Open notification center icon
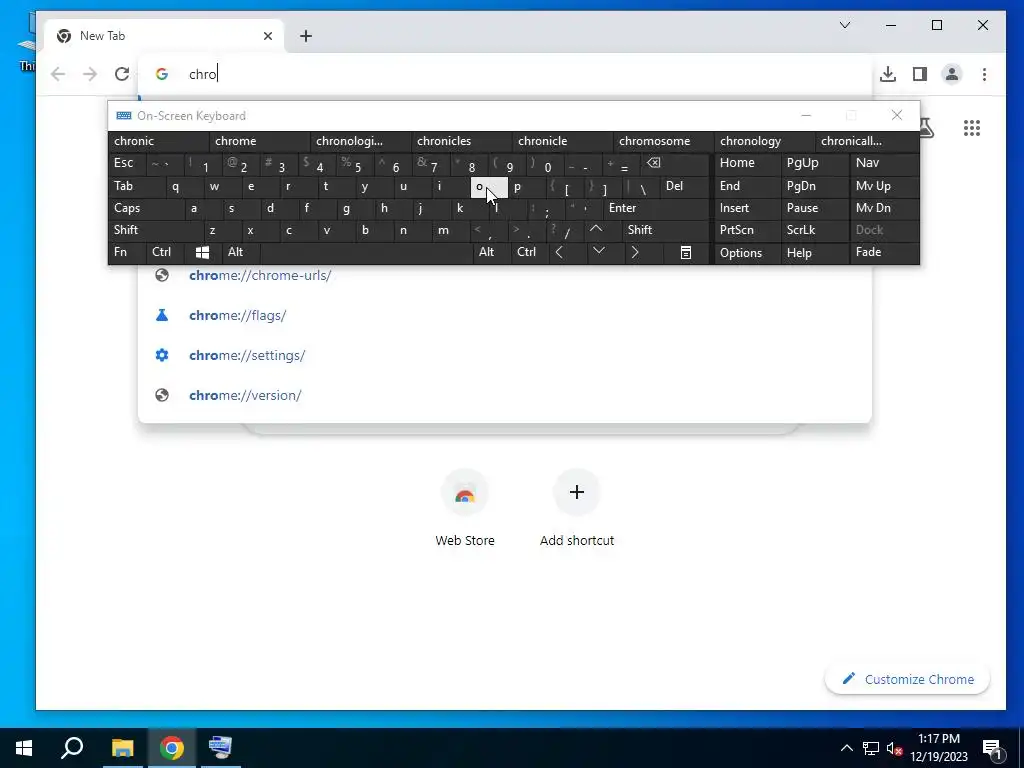 click(992, 748)
